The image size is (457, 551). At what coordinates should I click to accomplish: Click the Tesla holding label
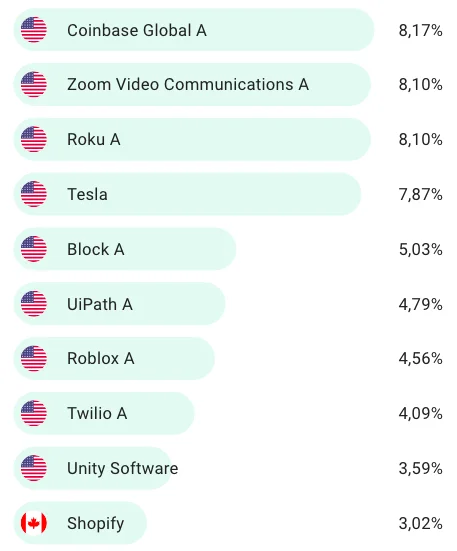tap(87, 194)
